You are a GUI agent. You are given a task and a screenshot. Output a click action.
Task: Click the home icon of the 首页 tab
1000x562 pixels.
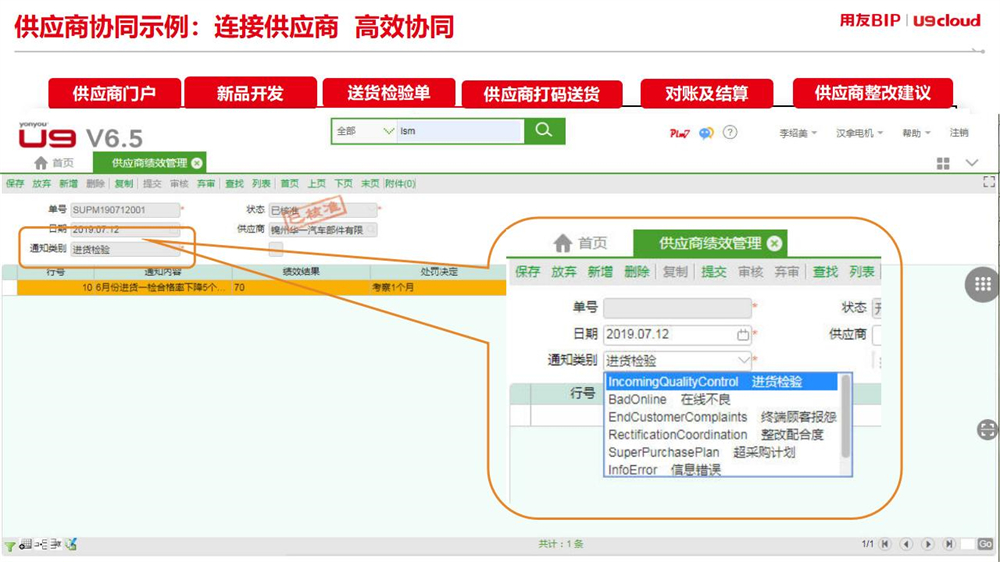click(41, 163)
